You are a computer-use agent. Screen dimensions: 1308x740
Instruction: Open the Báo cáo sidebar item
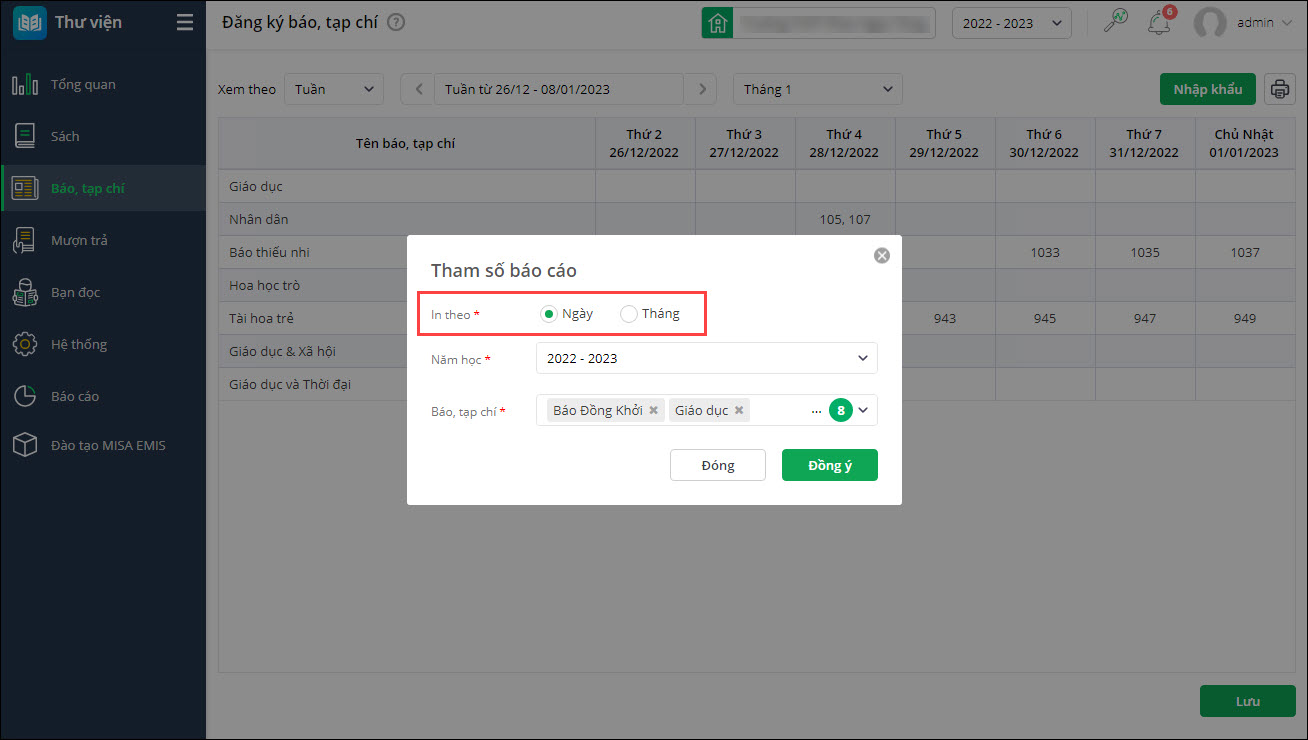coord(75,396)
